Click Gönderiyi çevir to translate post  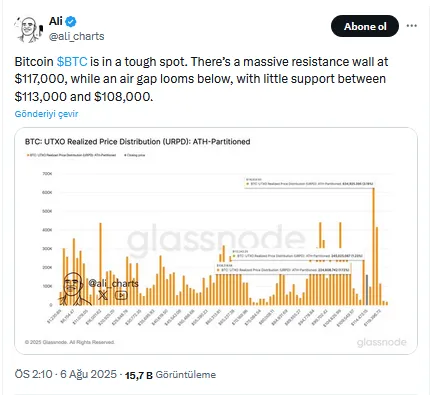46,114
